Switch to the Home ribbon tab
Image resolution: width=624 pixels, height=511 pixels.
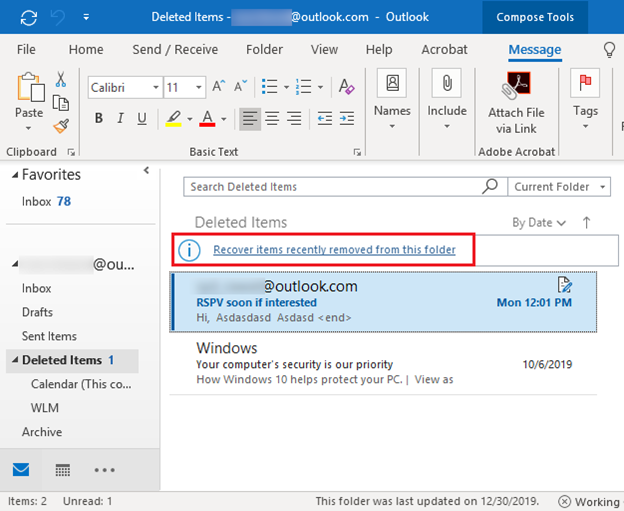(86, 49)
